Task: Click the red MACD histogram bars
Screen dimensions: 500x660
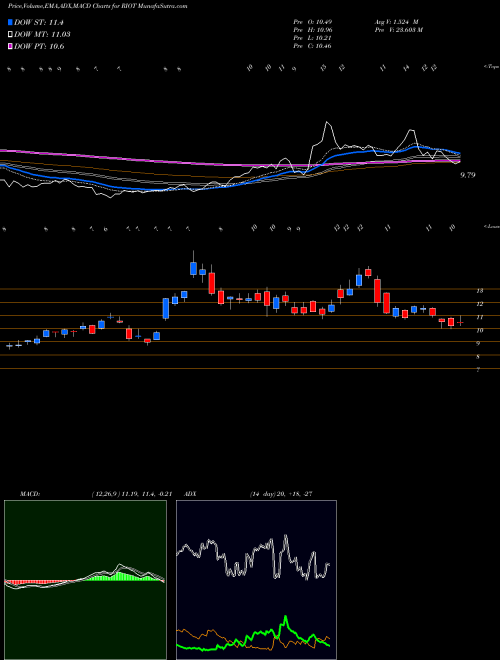Action: 38,583
